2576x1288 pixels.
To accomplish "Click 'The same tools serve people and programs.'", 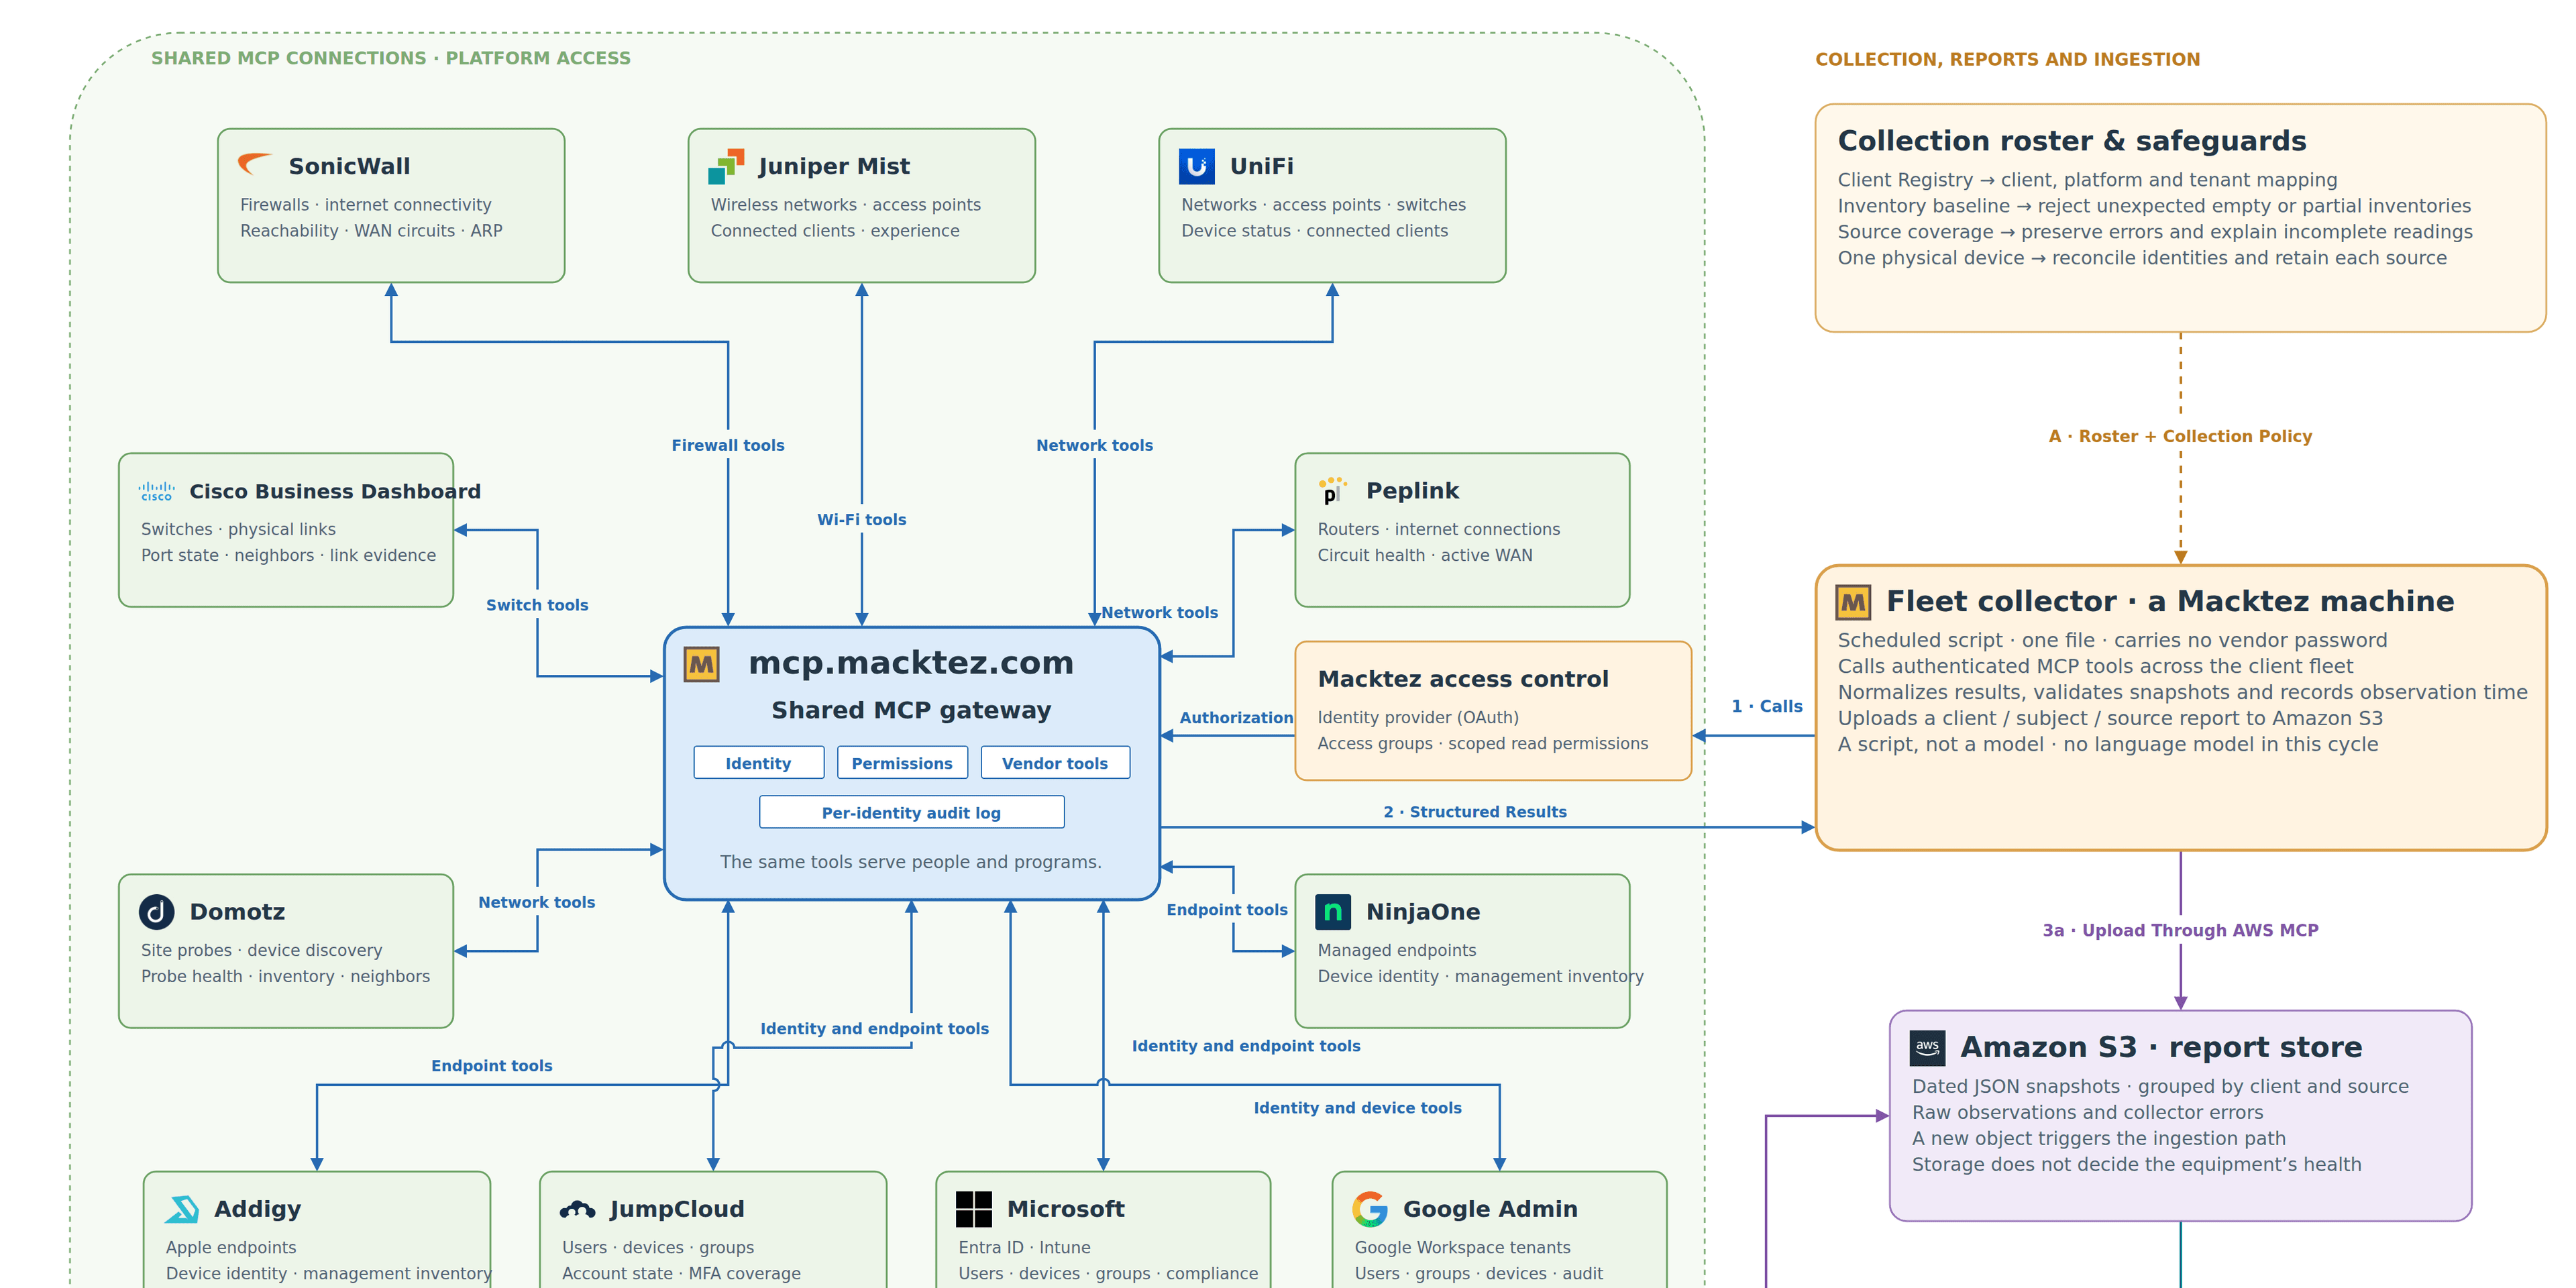I will (x=911, y=862).
